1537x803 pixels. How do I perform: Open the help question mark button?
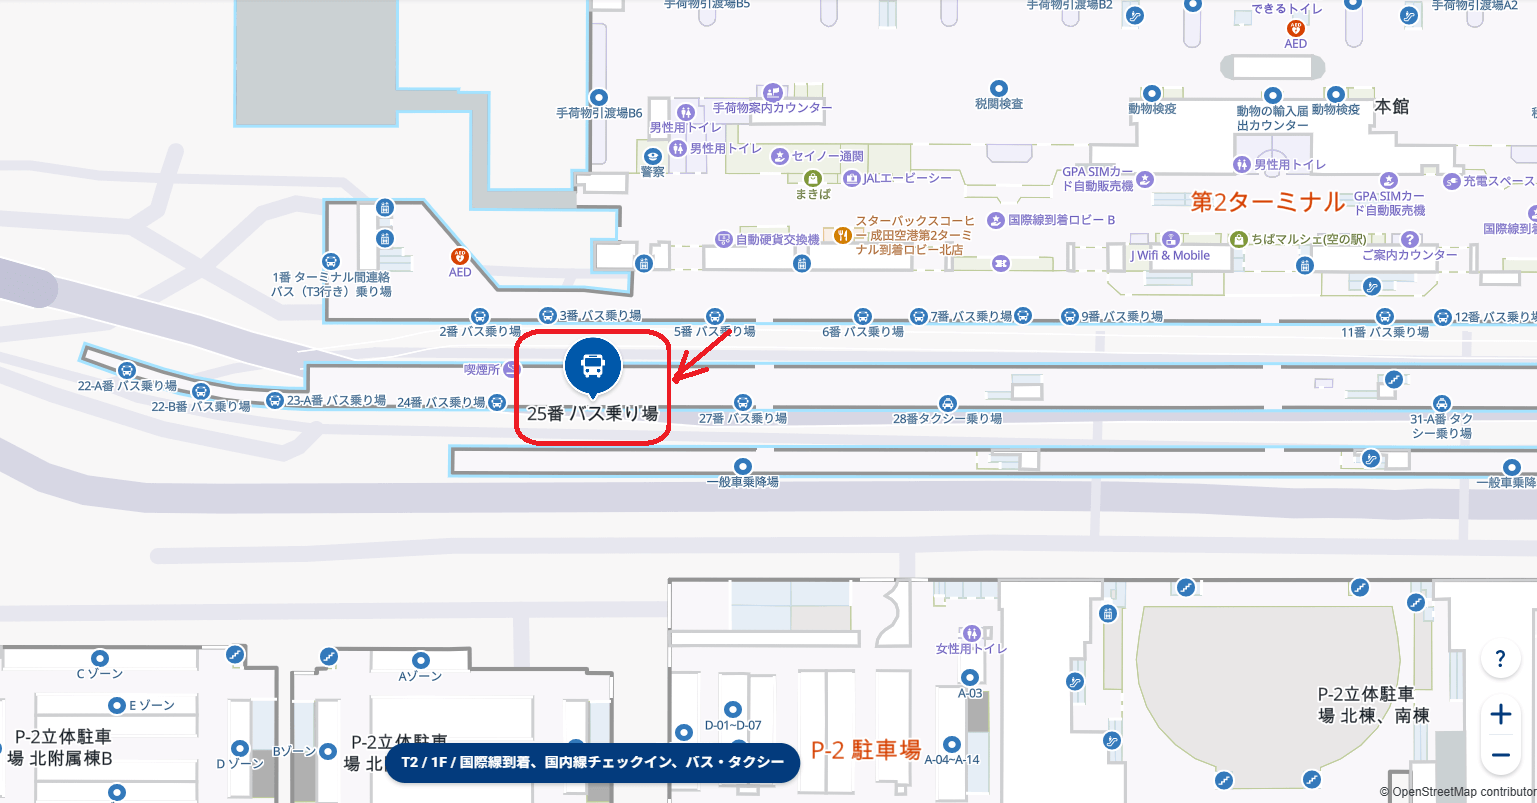pyautogui.click(x=1500, y=659)
